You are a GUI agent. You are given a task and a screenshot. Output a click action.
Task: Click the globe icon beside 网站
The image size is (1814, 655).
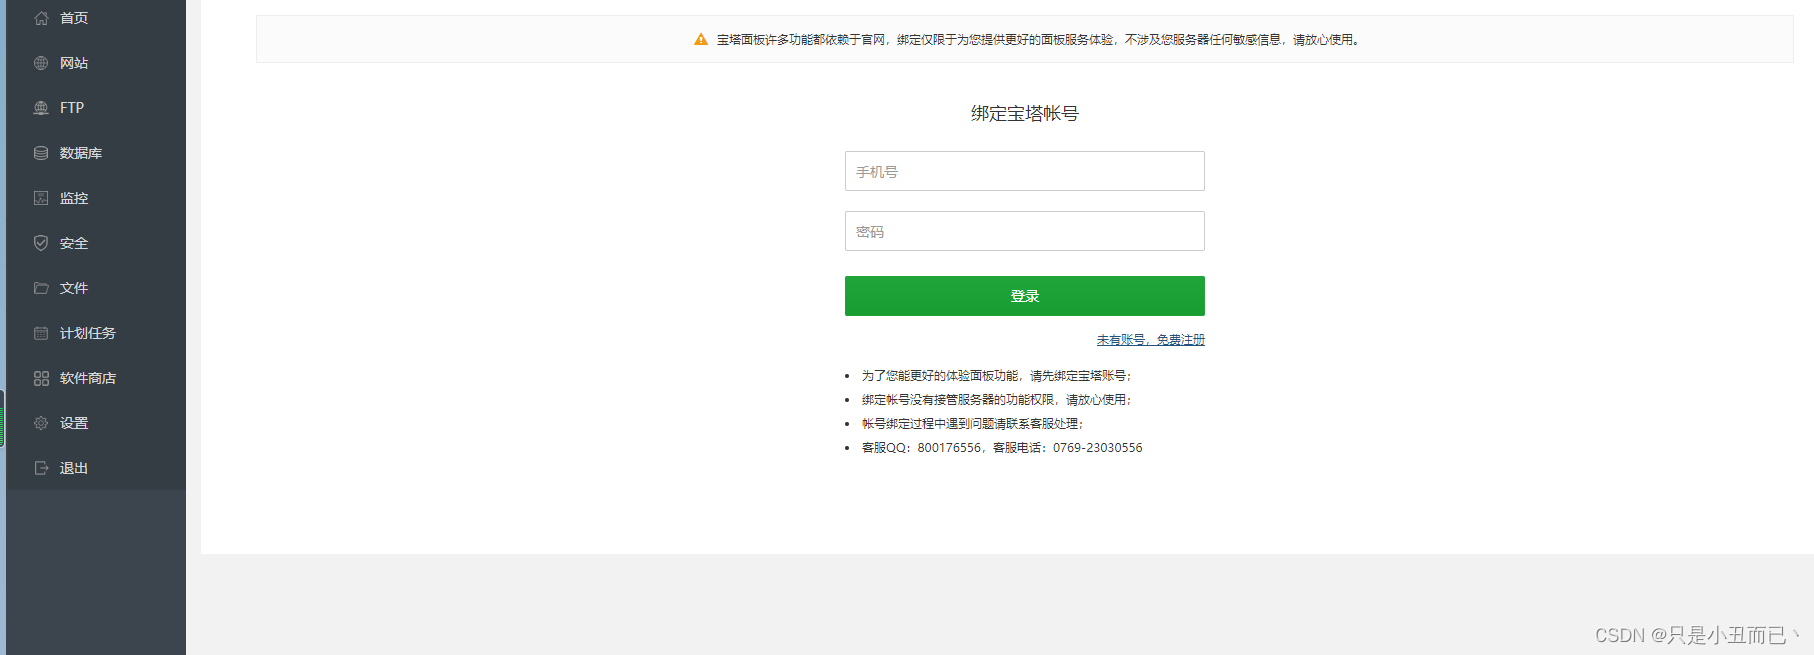click(x=41, y=63)
